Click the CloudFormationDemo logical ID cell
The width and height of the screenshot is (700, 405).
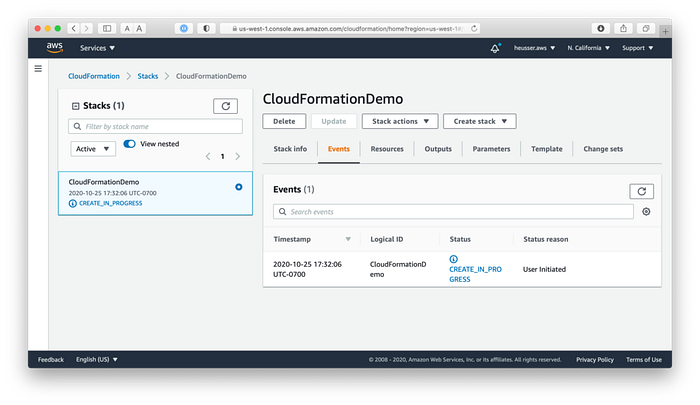pyautogui.click(x=398, y=269)
